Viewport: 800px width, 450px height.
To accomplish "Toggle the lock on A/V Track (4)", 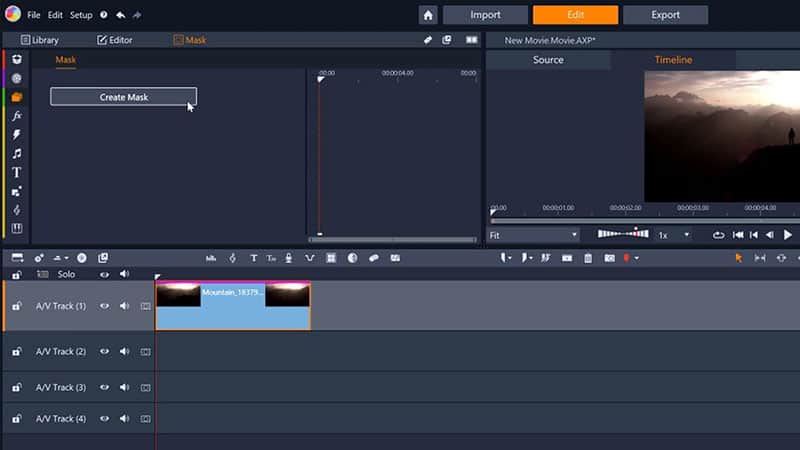I will coord(17,418).
